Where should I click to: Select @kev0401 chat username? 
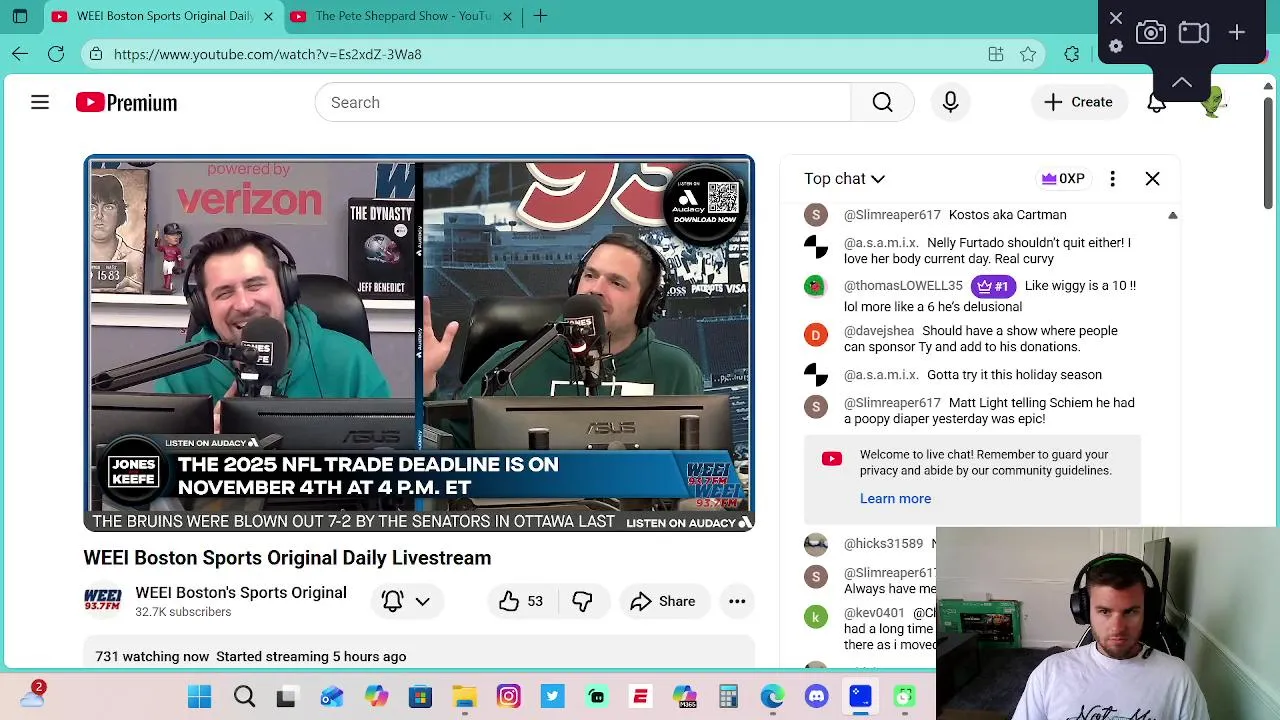874,612
